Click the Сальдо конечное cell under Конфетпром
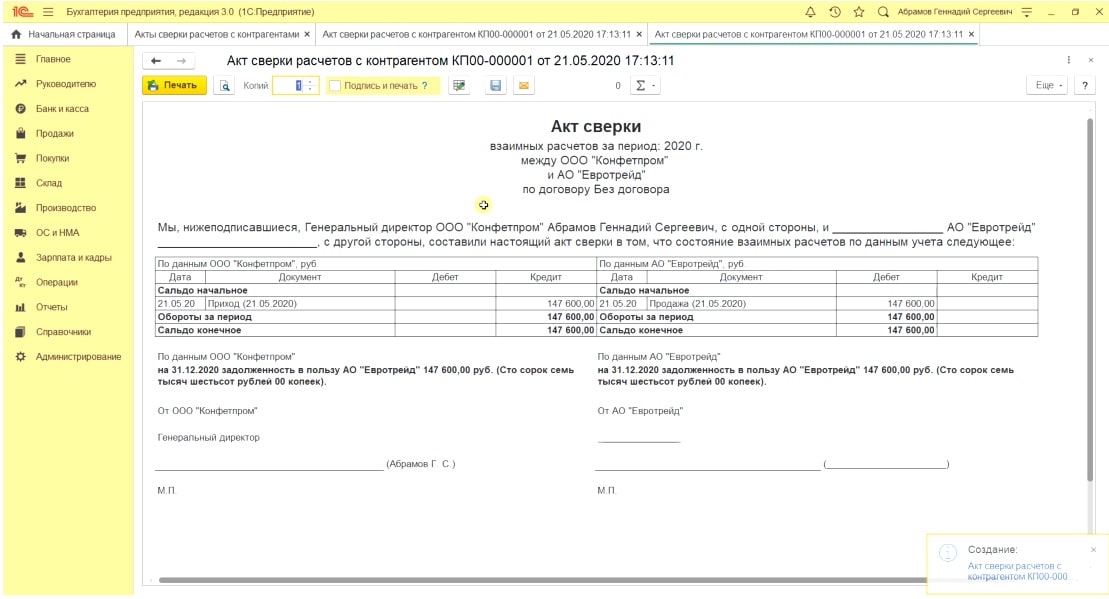Screen dimensions: 1109x599 click(x=275, y=330)
